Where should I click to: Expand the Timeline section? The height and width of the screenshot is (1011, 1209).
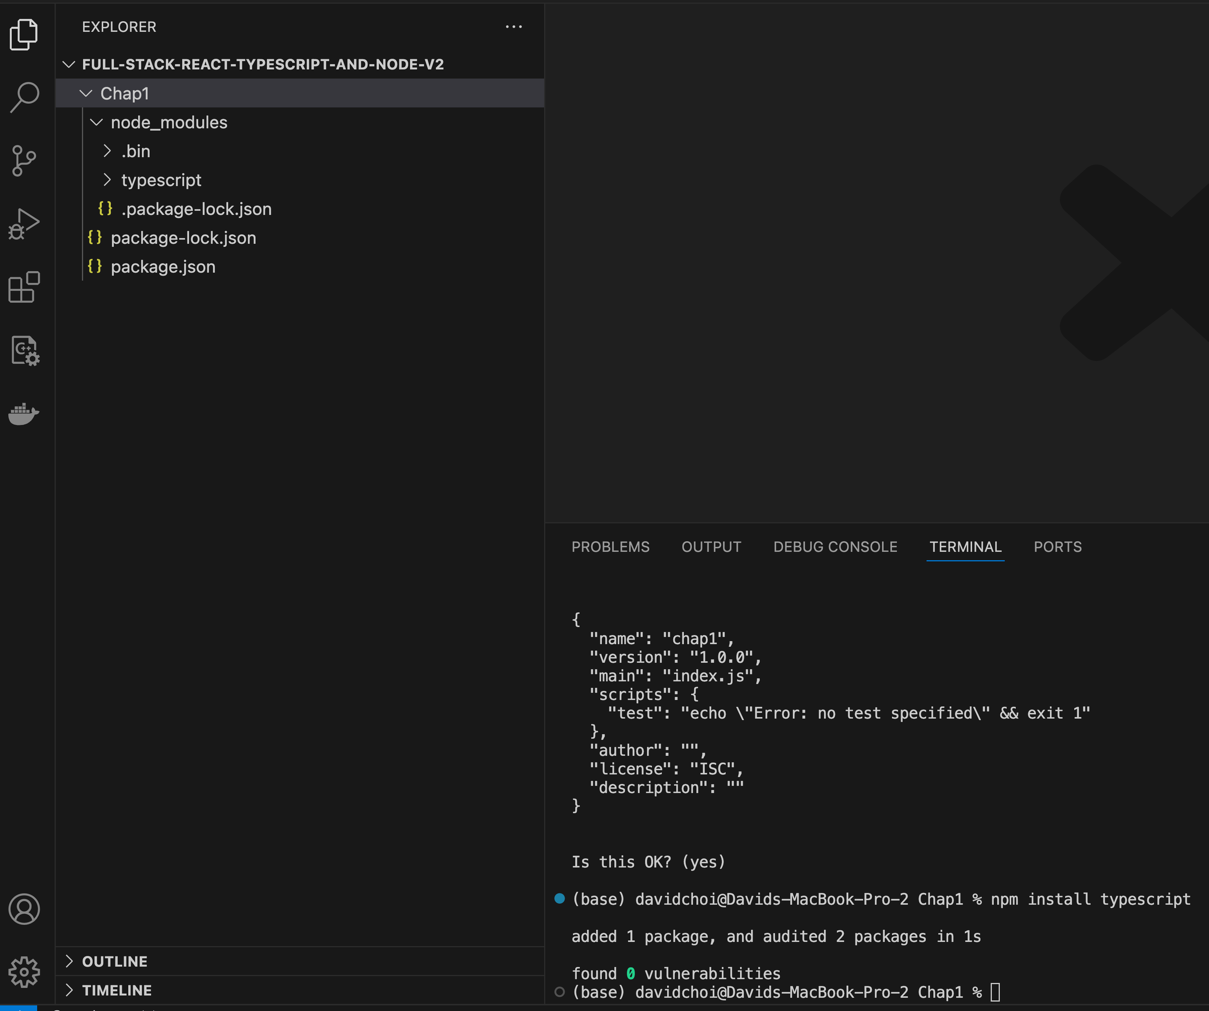[116, 990]
